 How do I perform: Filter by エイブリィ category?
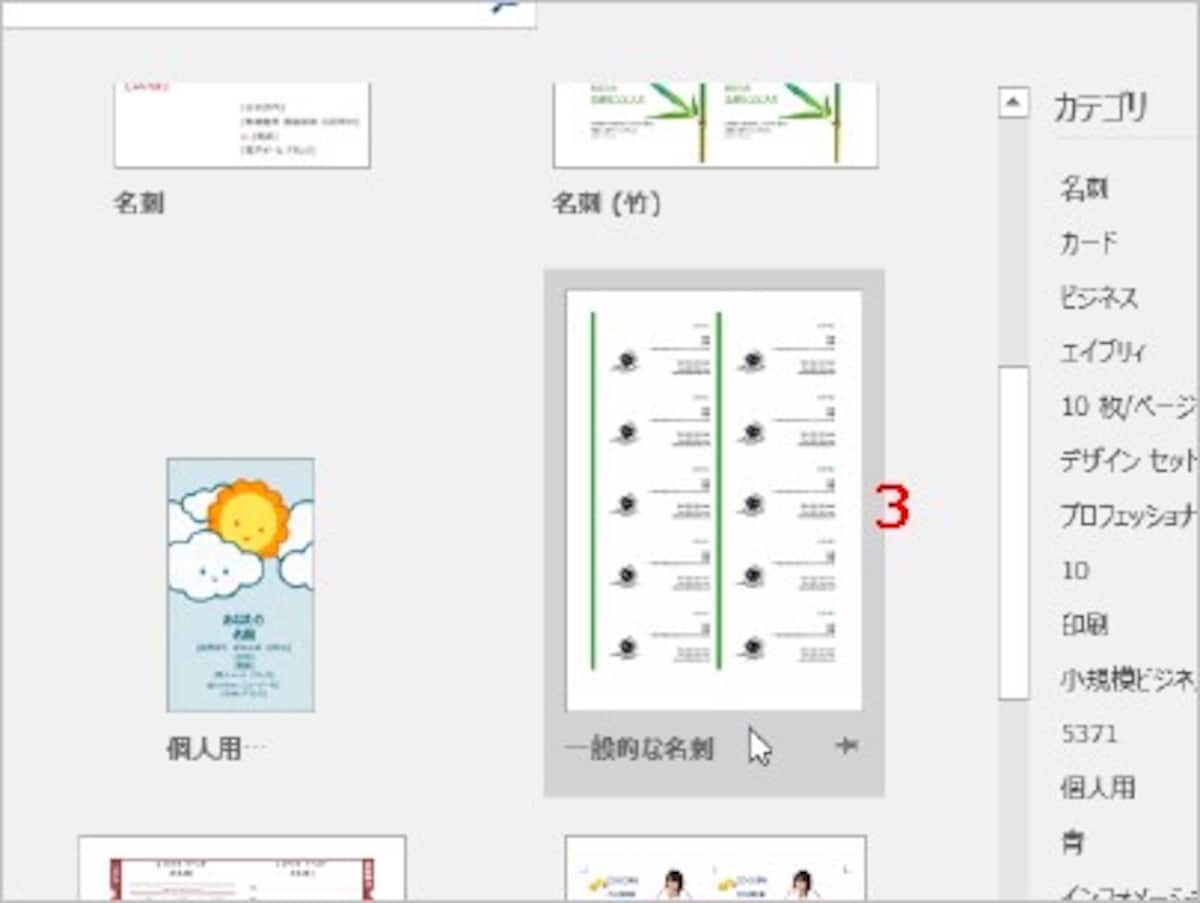pyautogui.click(x=1103, y=352)
